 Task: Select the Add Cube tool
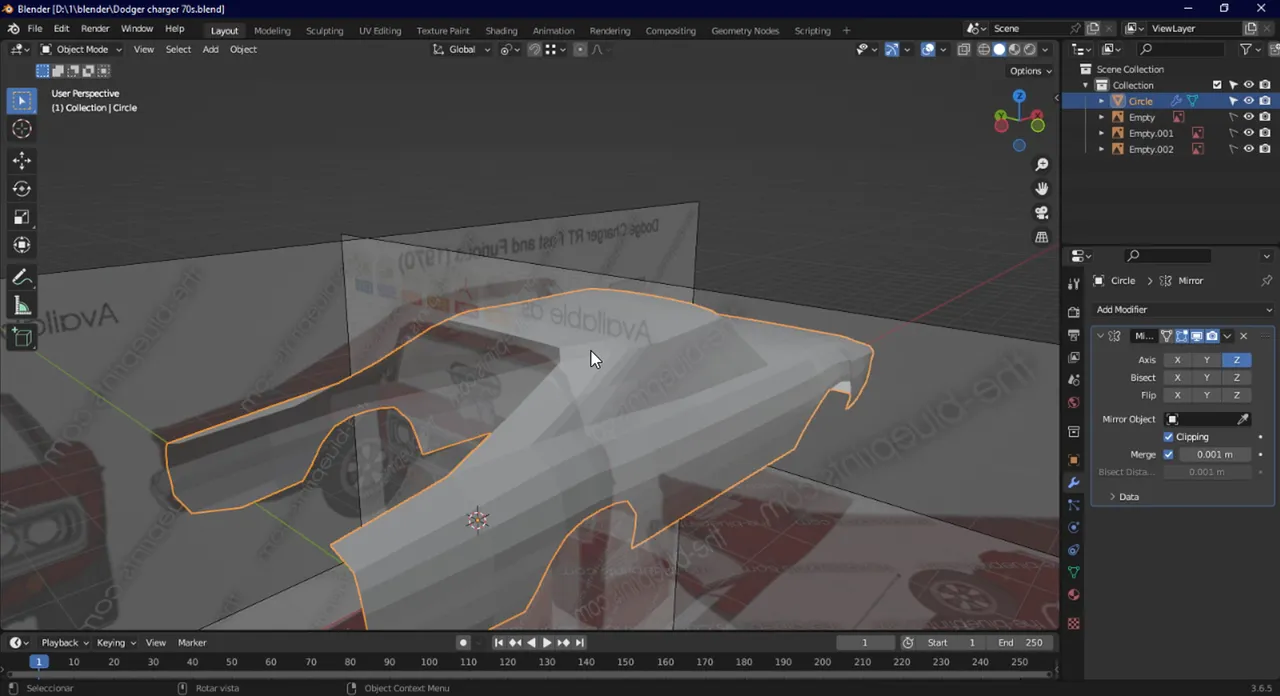coord(22,337)
